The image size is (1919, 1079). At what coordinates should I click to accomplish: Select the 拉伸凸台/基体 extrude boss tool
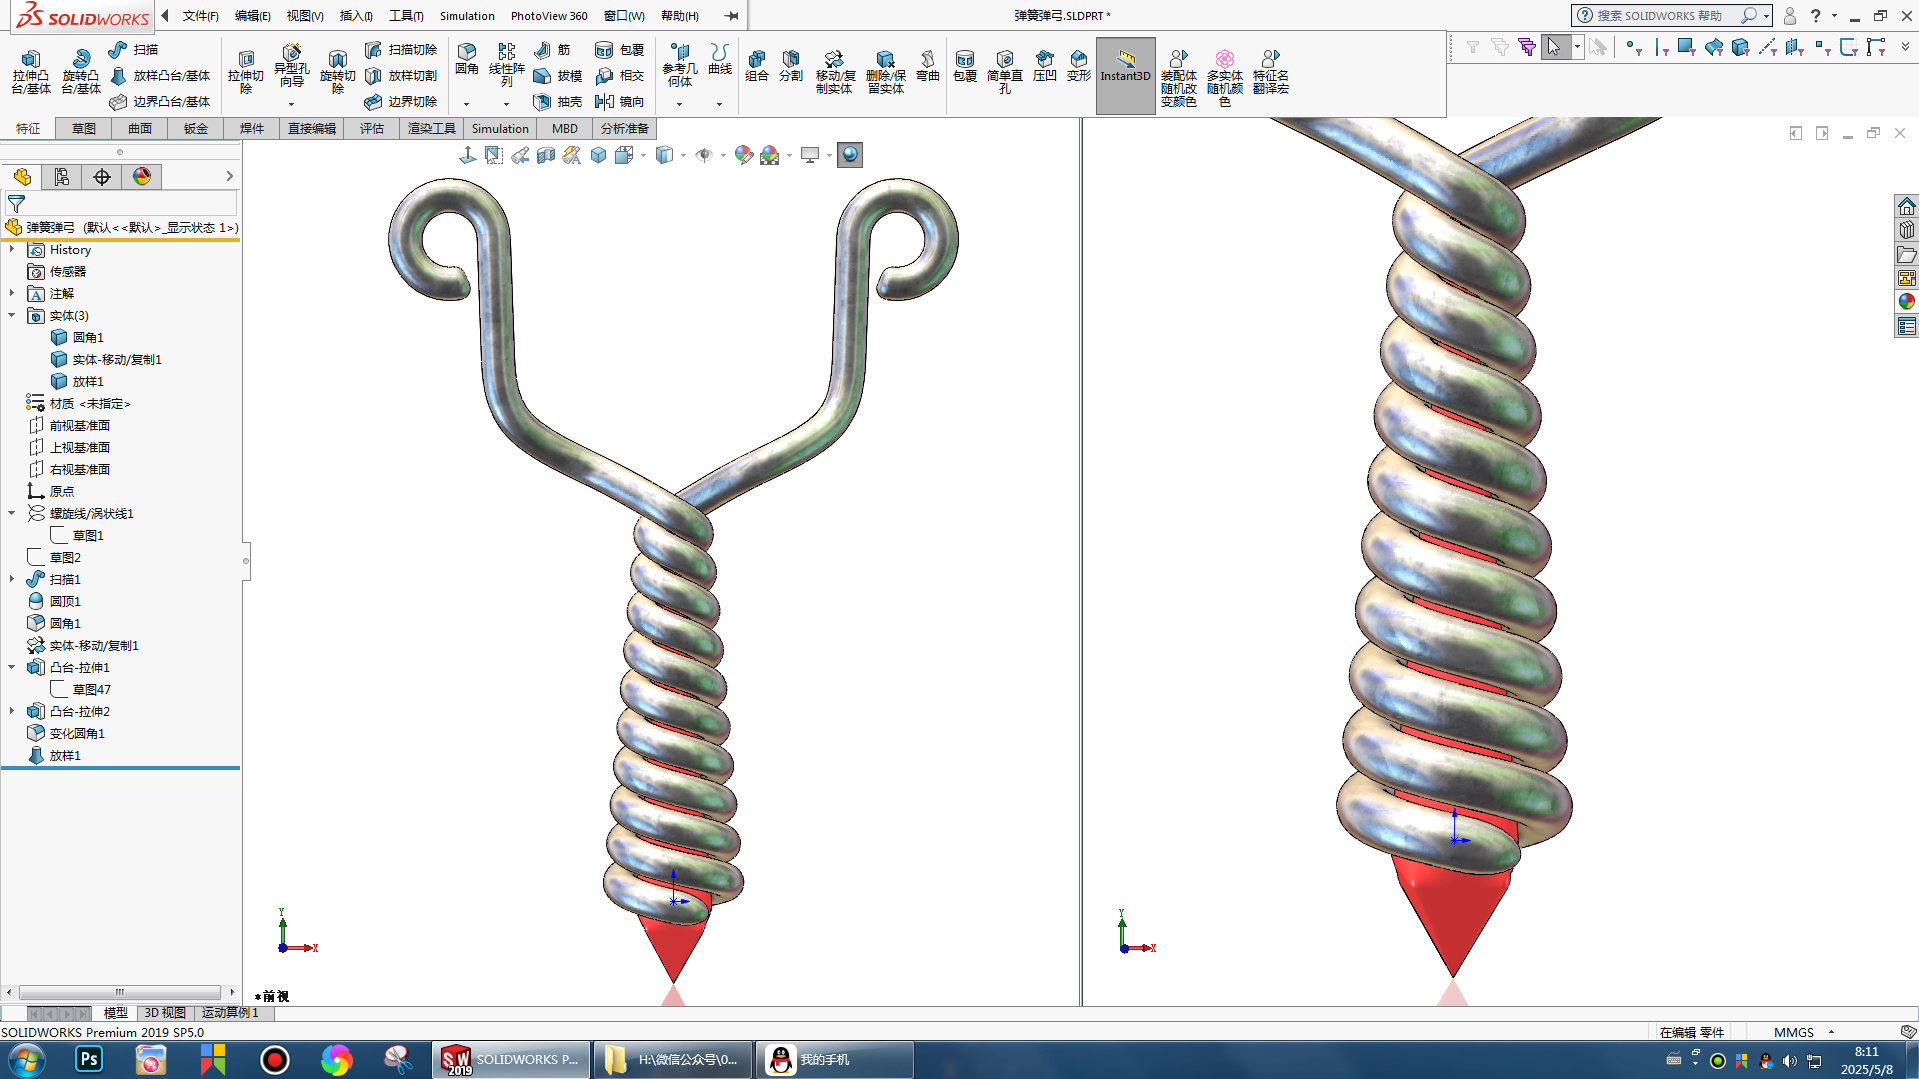point(30,71)
